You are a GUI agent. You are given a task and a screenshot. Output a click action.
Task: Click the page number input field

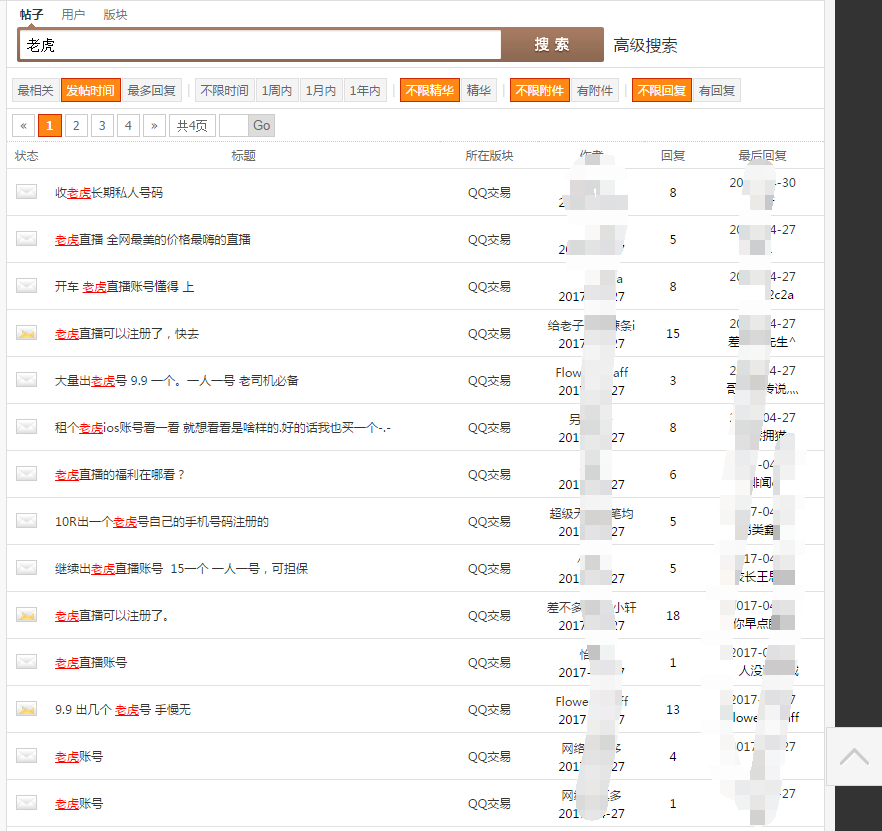click(233, 125)
